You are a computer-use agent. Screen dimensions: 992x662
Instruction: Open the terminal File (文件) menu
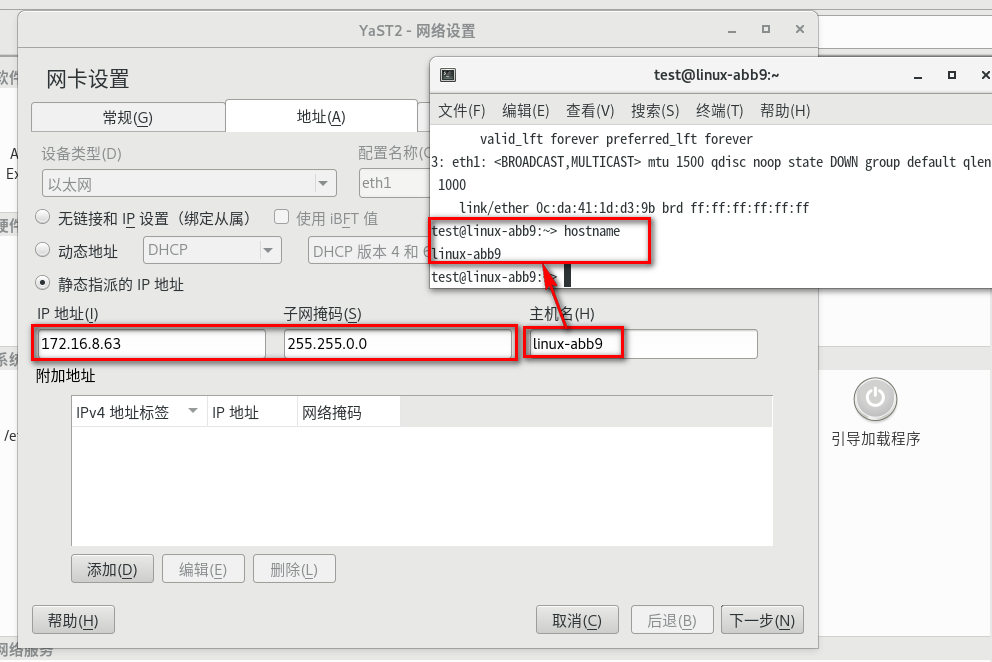pyautogui.click(x=461, y=111)
